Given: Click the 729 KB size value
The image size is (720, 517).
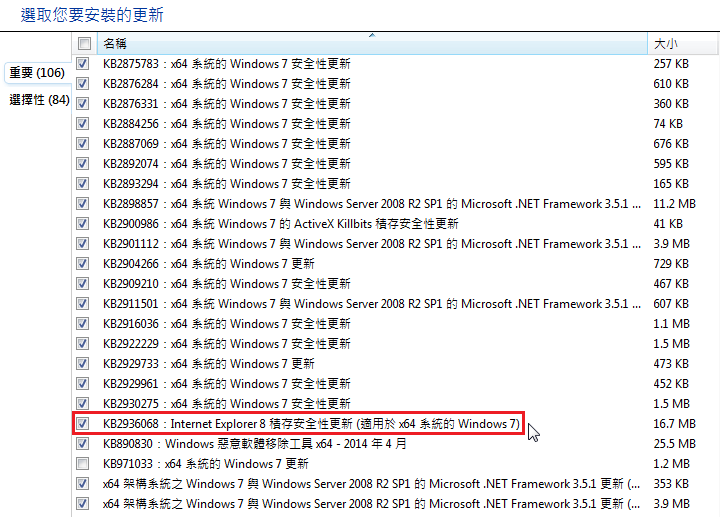Looking at the screenshot, I should (671, 264).
